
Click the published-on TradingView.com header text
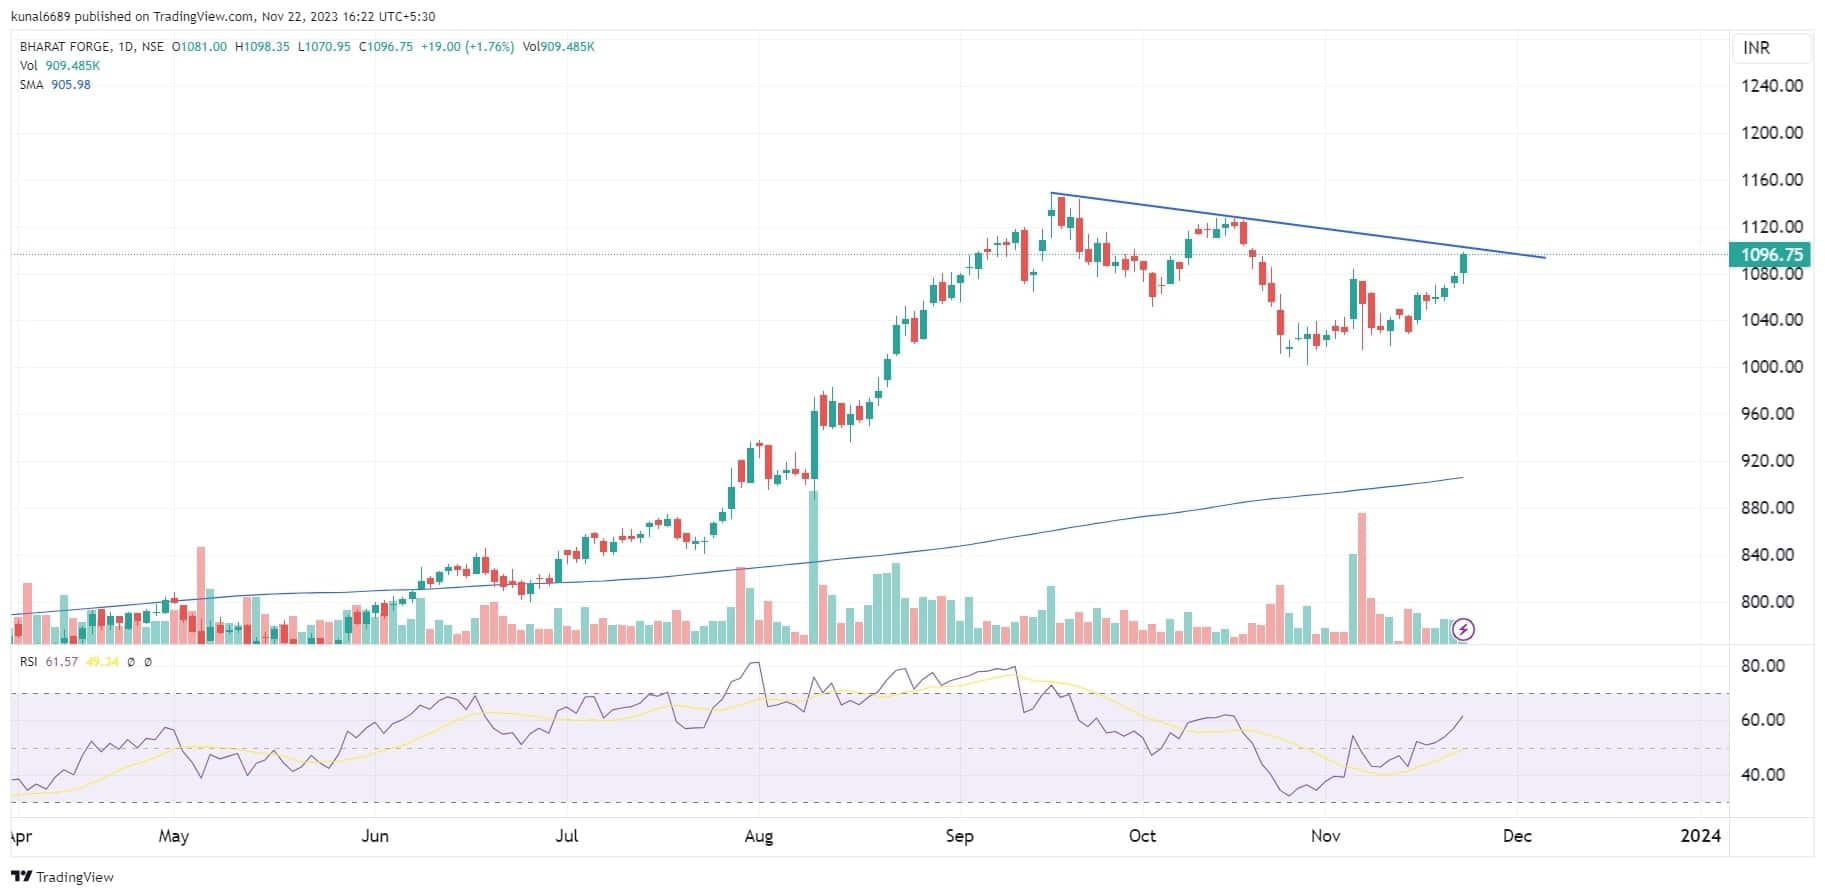(222, 16)
